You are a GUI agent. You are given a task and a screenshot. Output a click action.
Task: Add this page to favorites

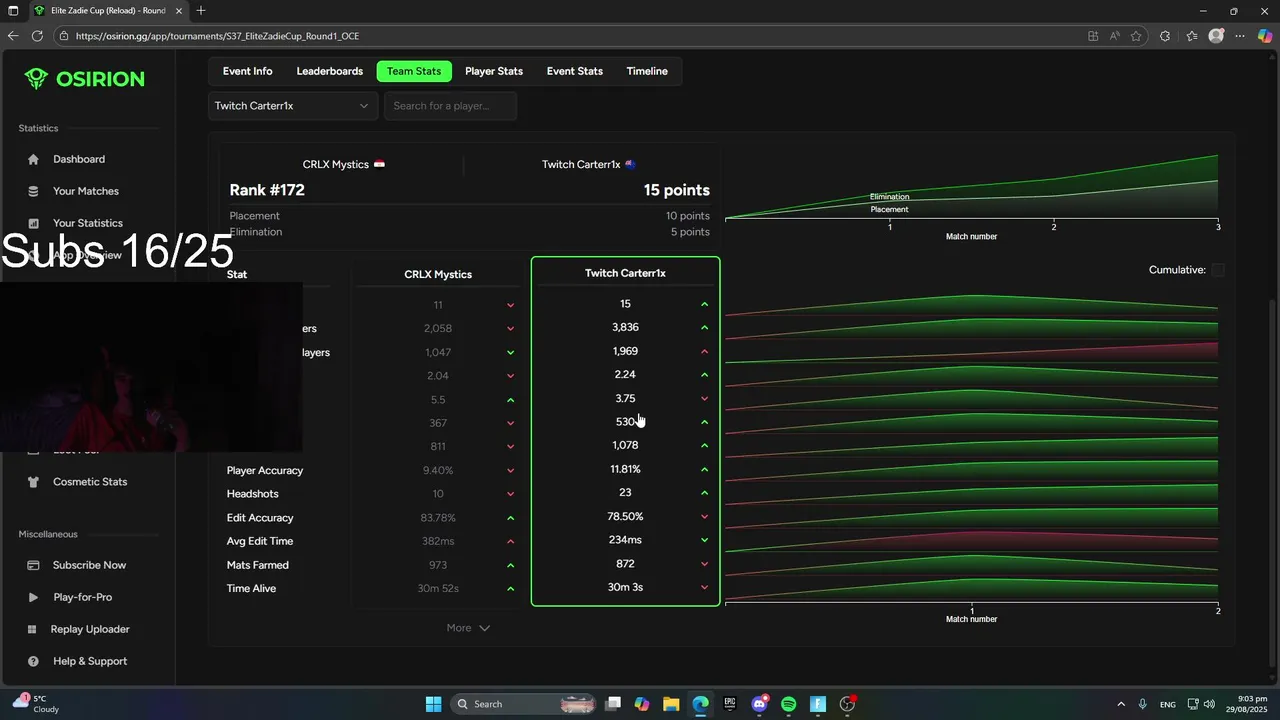click(1136, 36)
